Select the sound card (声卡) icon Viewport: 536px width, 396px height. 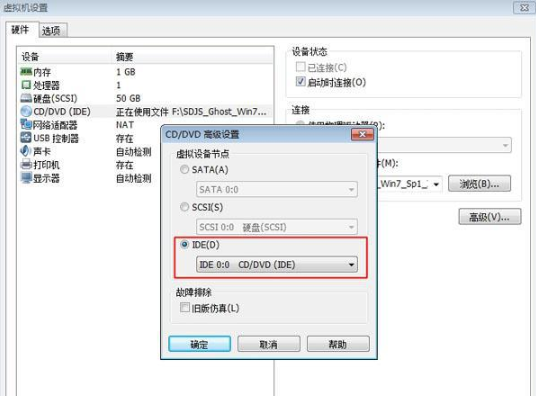(26, 151)
